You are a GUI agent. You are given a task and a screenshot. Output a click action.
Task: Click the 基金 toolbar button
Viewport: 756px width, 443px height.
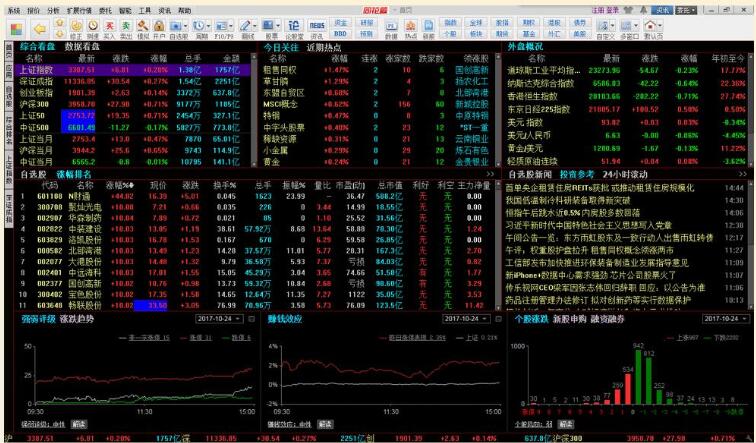(529, 34)
